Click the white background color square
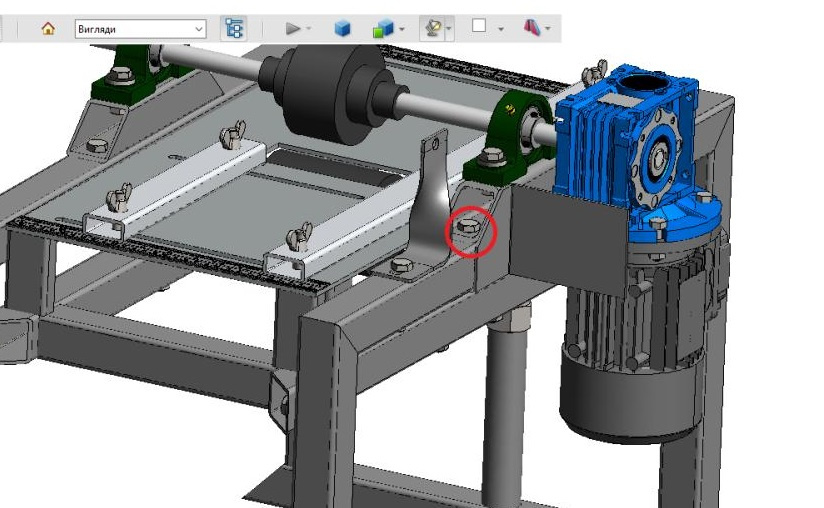The width and height of the screenshot is (824, 508). click(x=479, y=26)
